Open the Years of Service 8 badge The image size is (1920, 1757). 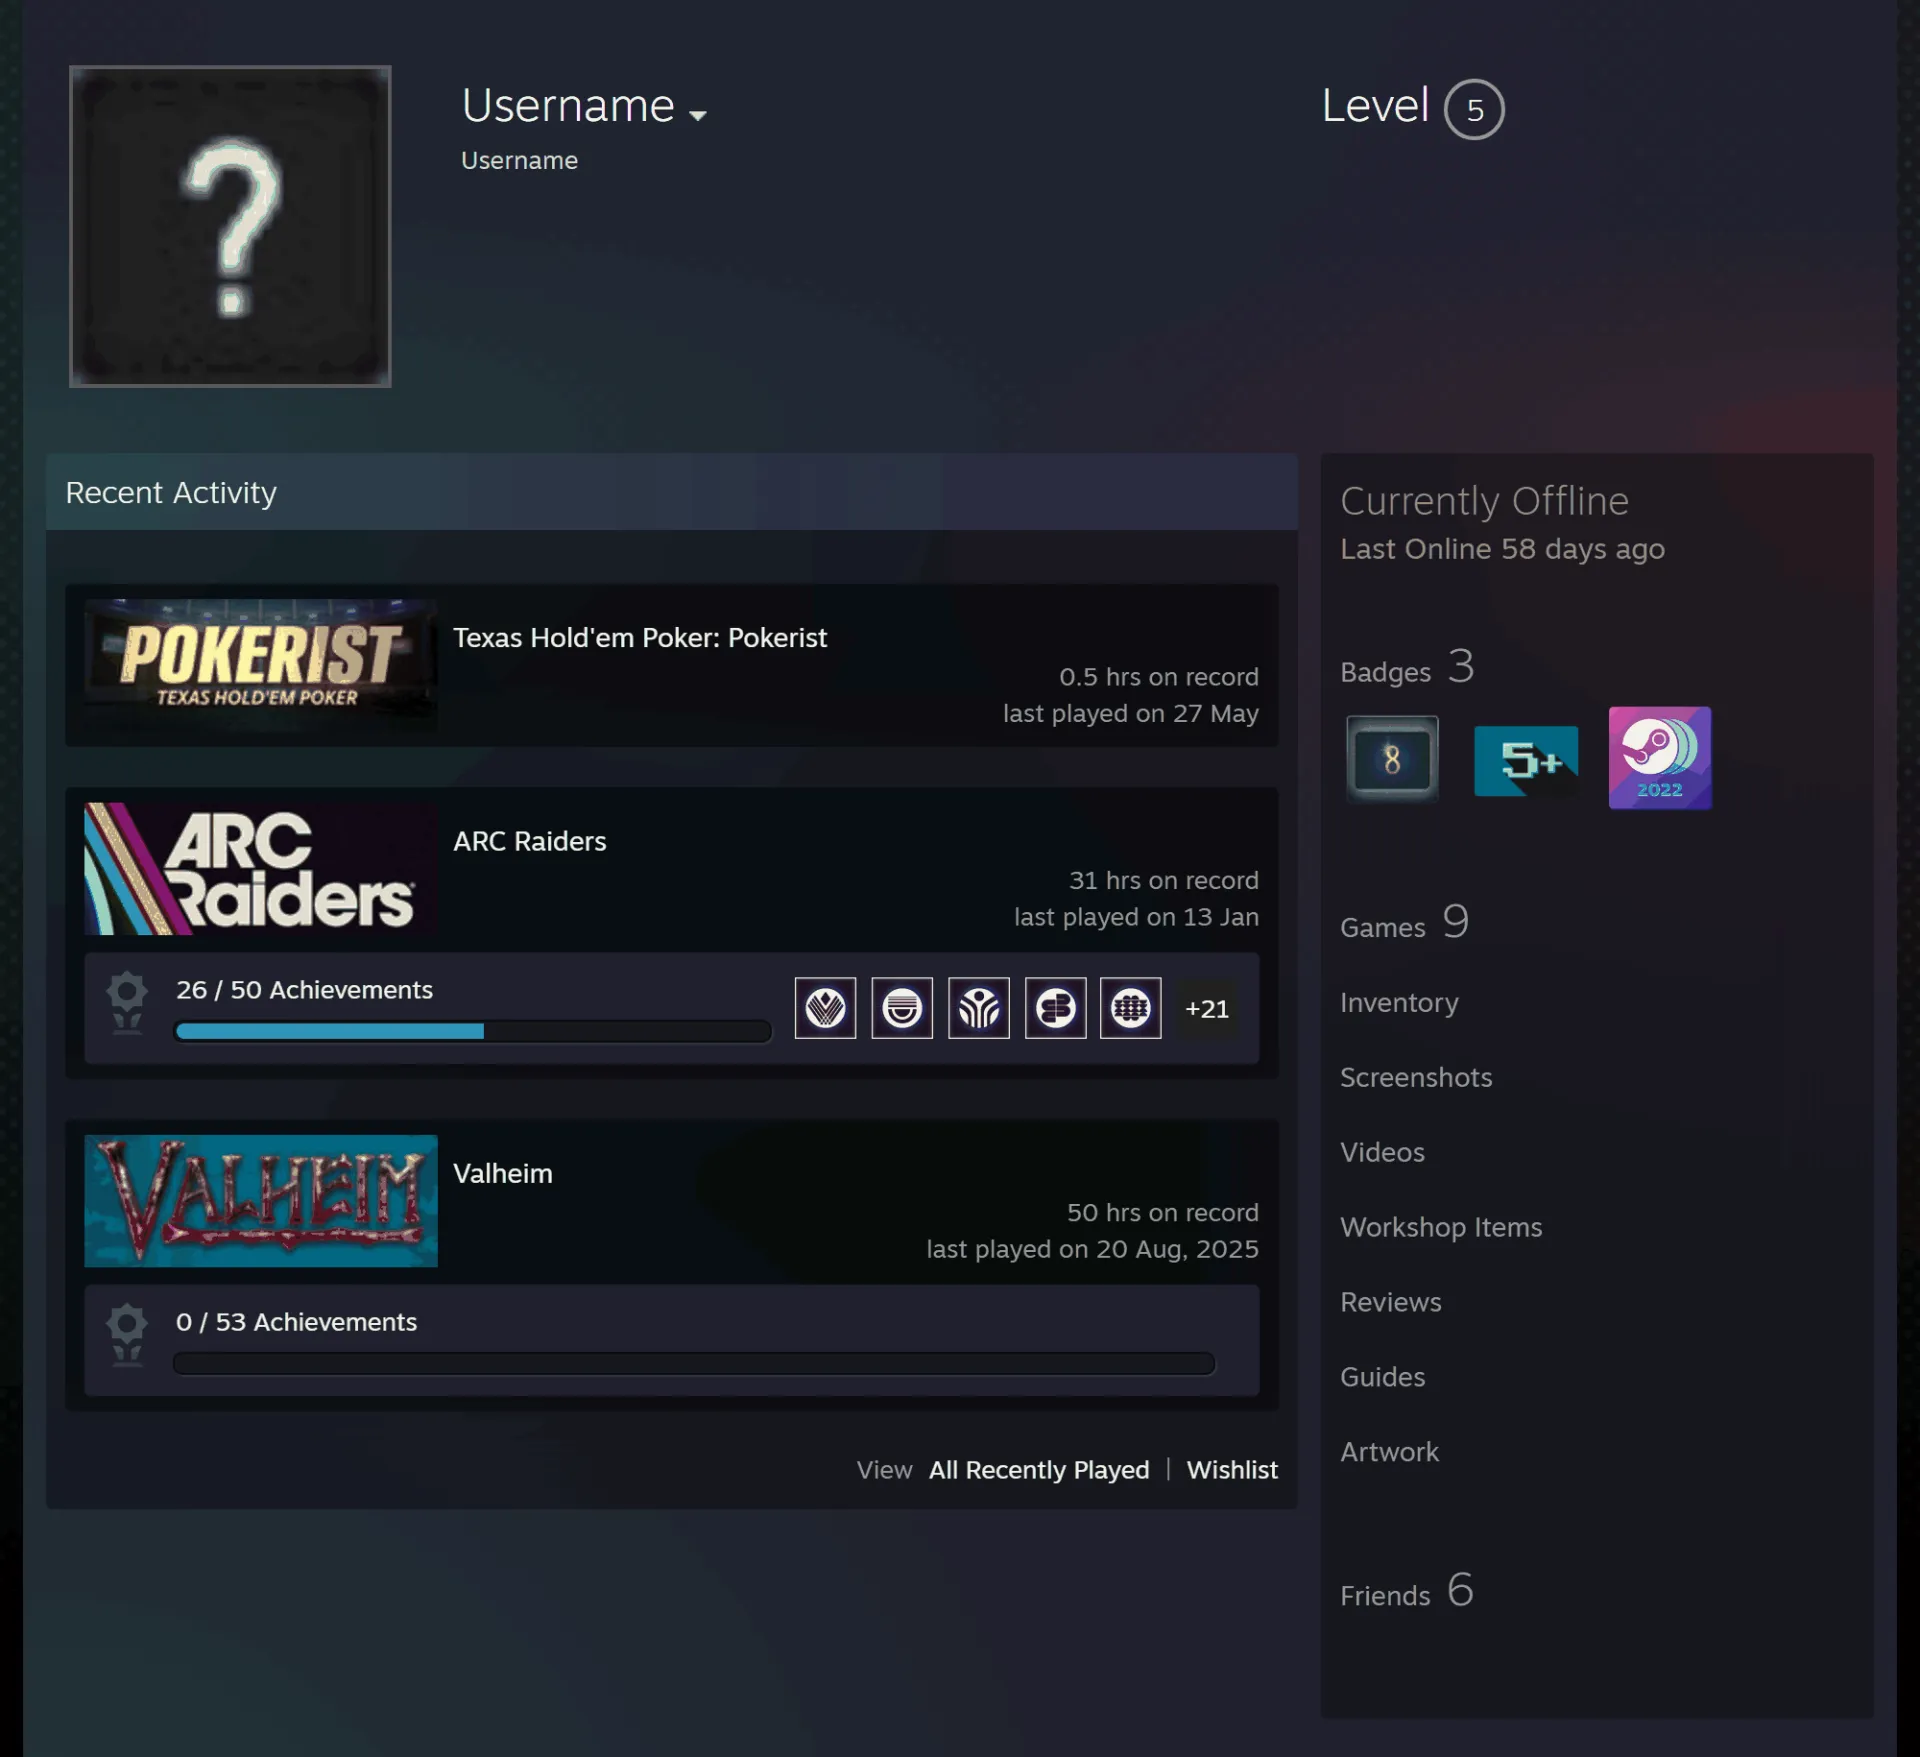pyautogui.click(x=1391, y=759)
